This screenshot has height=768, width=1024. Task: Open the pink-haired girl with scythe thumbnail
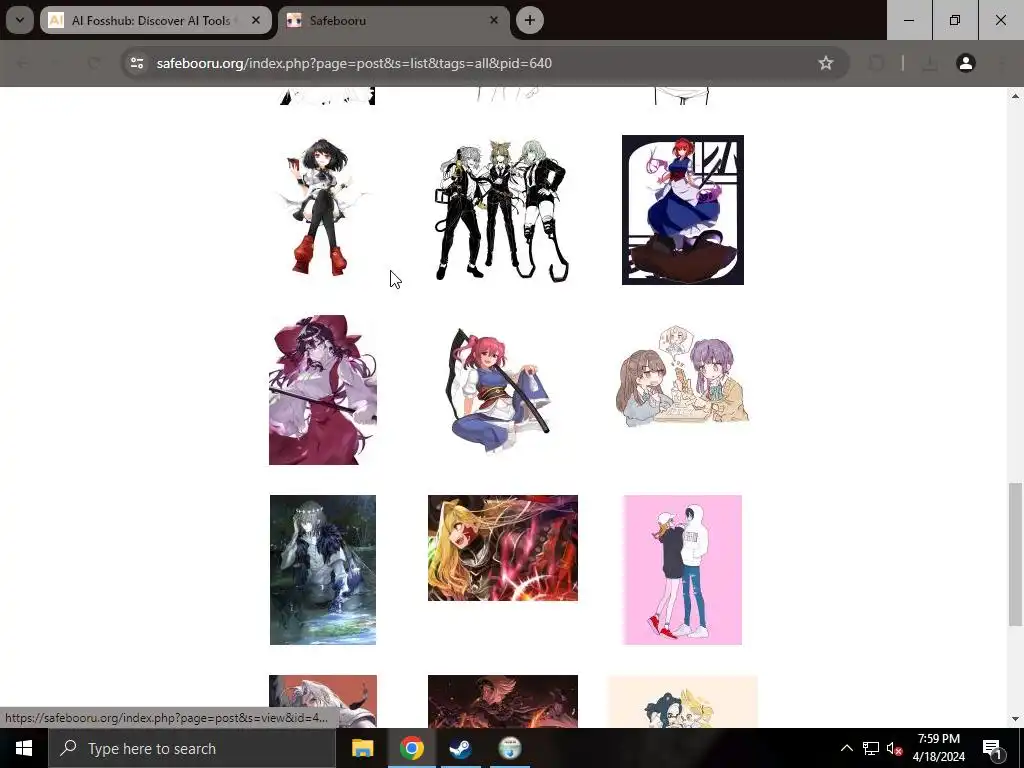502,389
